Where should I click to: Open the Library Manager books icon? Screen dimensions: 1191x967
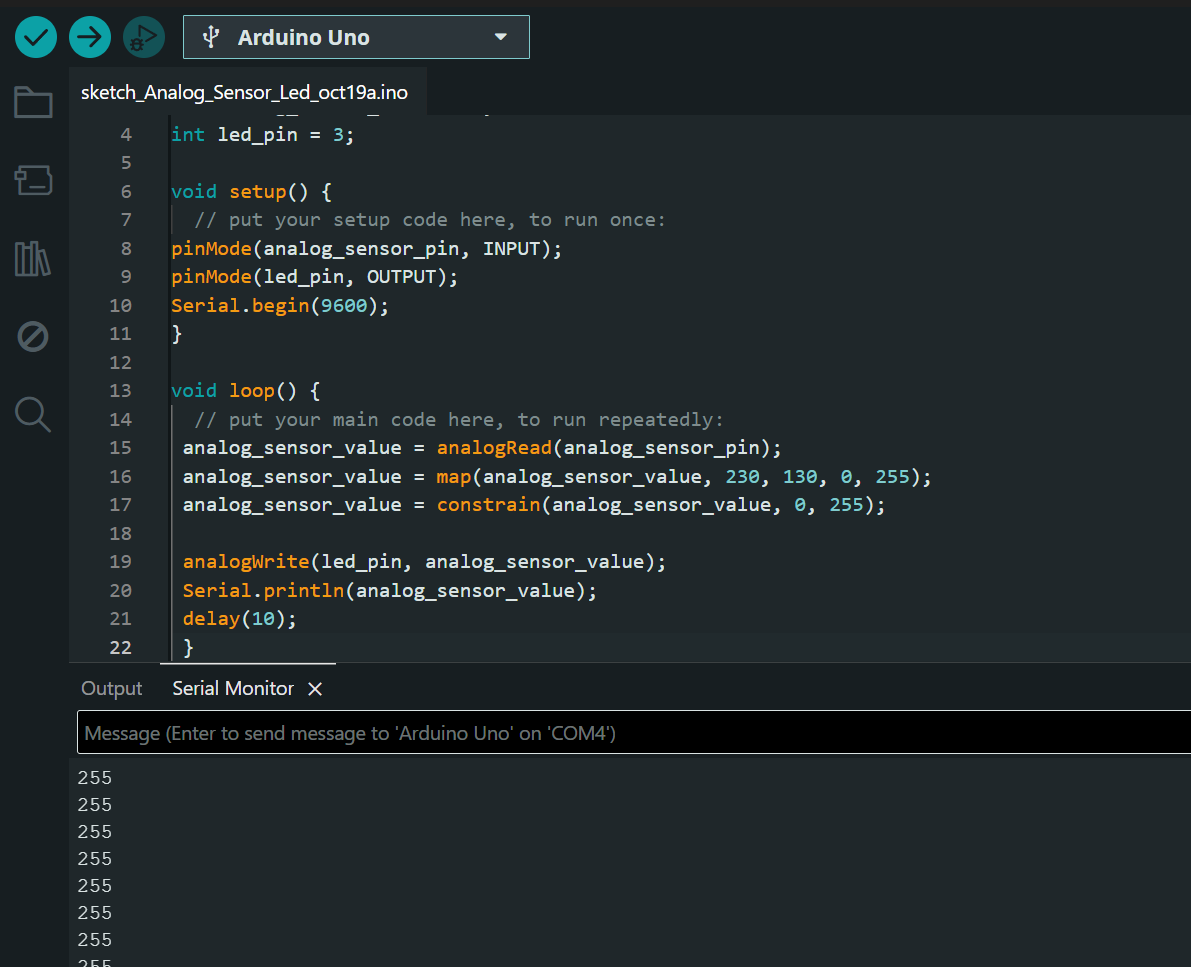[x=33, y=259]
